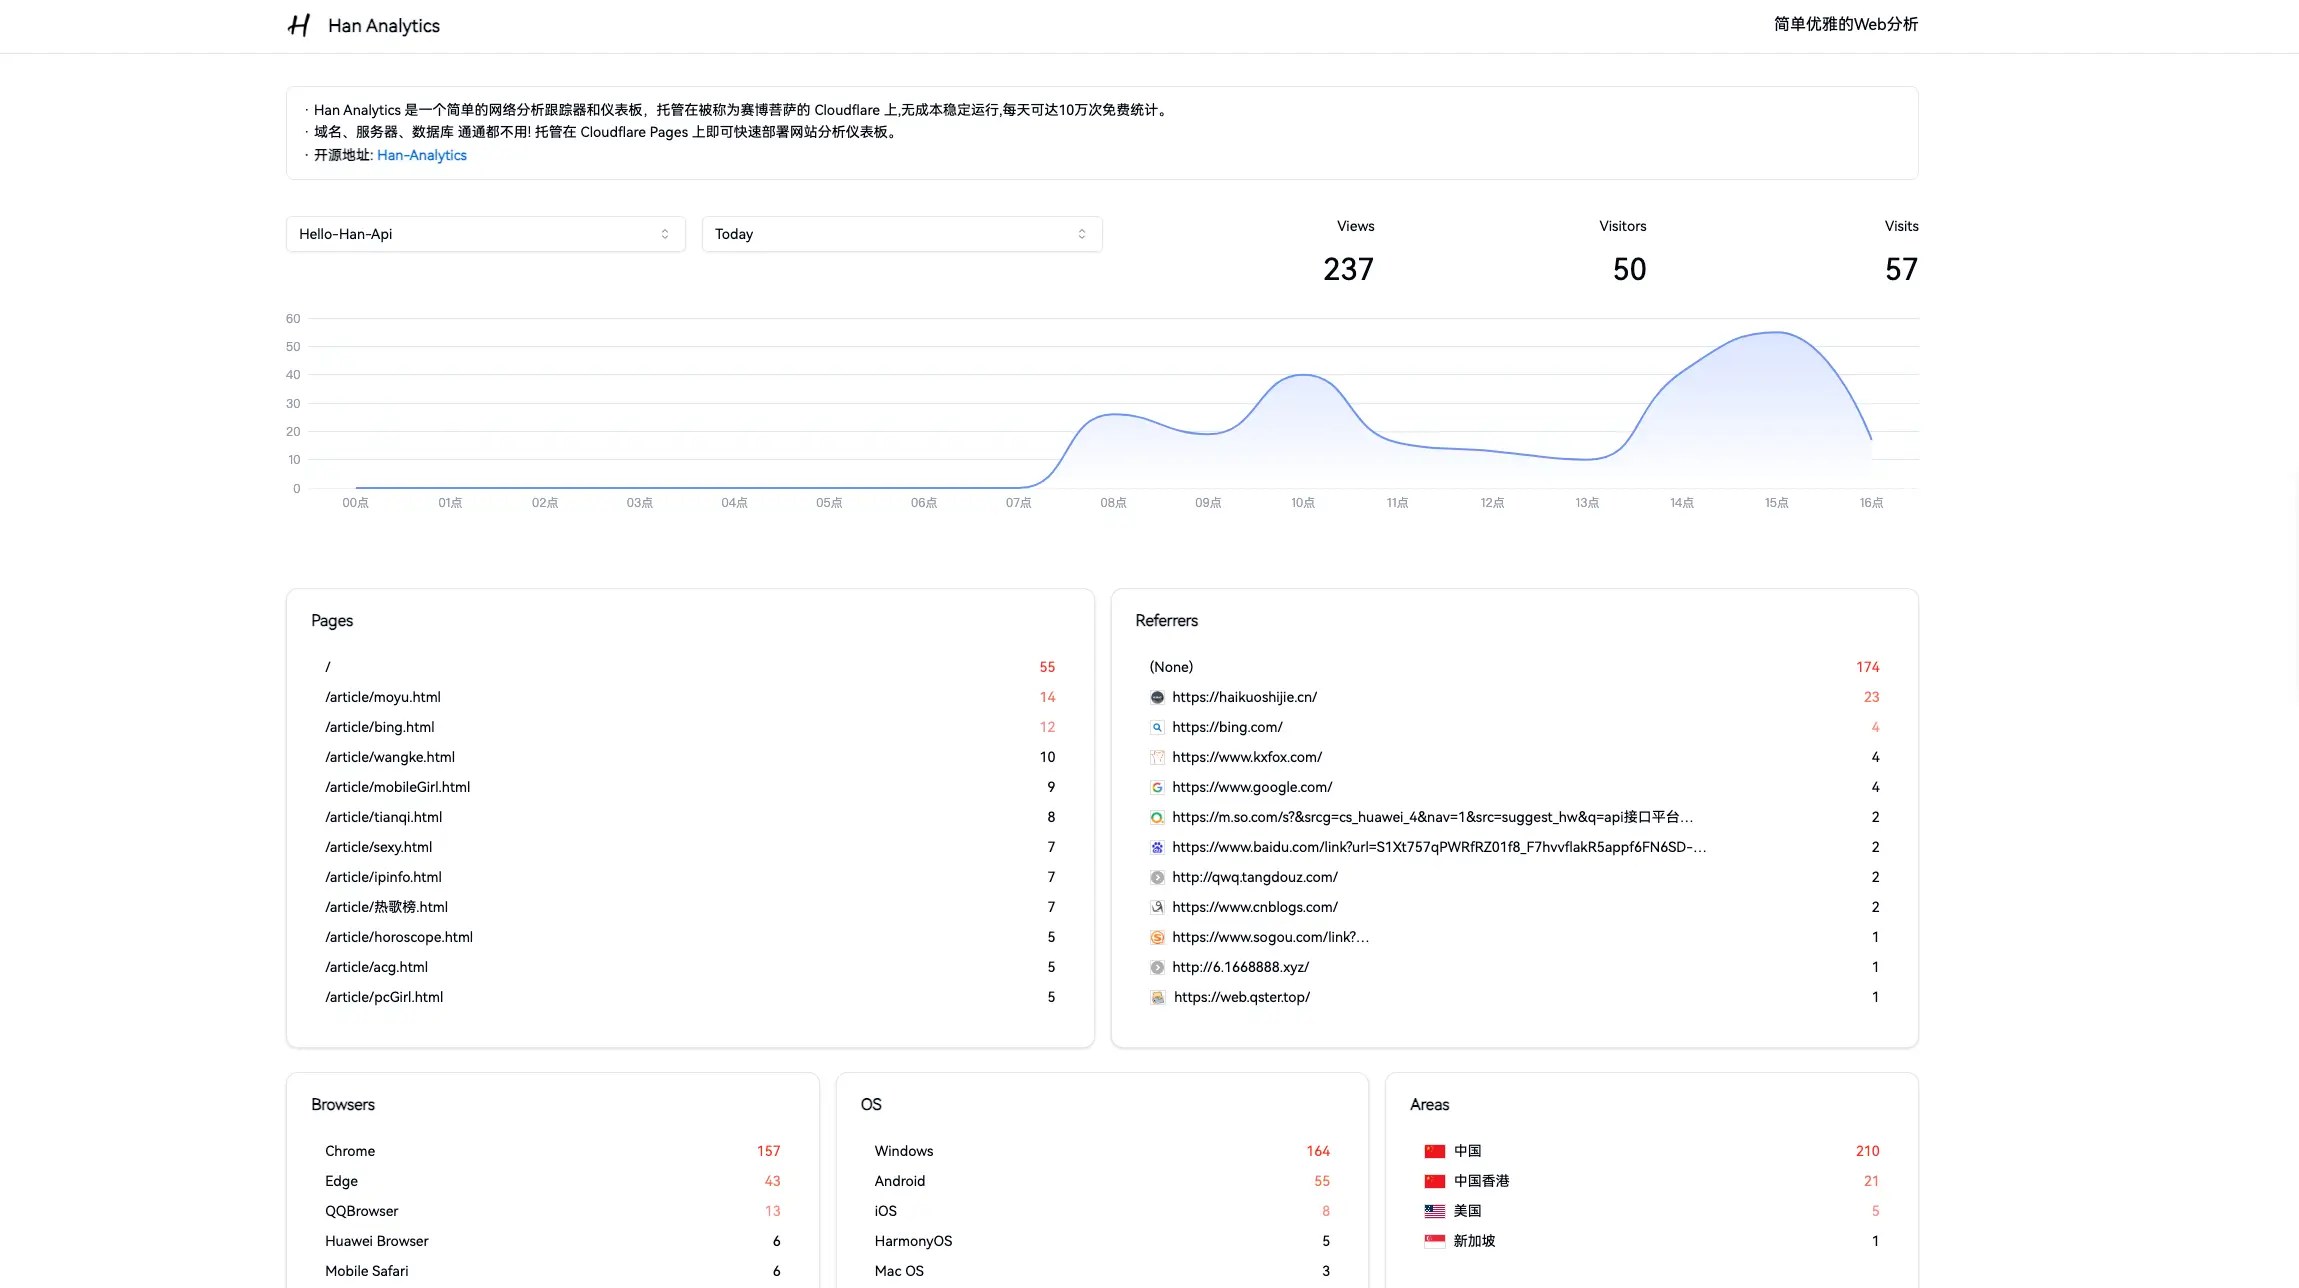Screen dimensions: 2299x1288
Task: Click the US flag next to 美国
Action: pyautogui.click(x=1434, y=1210)
